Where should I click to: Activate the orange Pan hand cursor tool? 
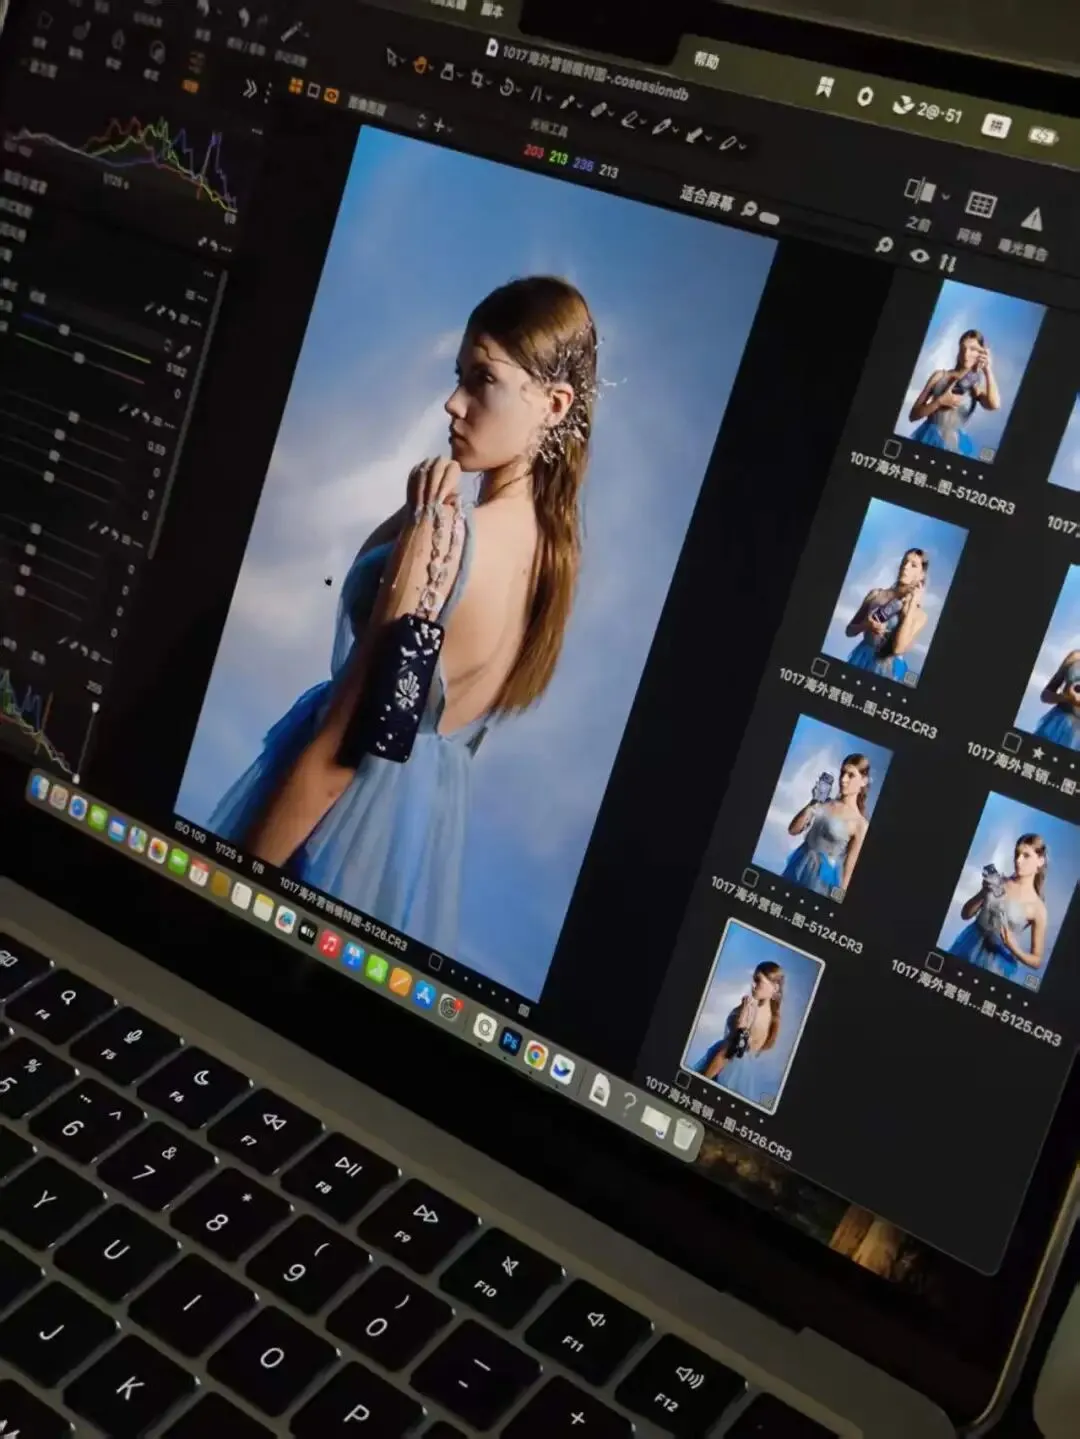coord(421,65)
